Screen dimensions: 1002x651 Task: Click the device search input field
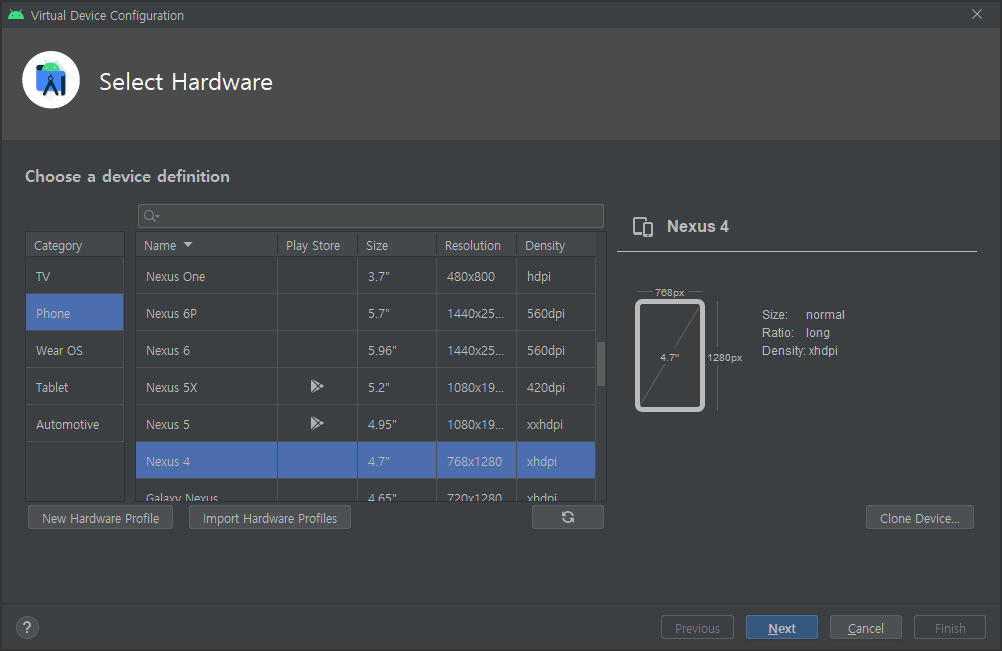(x=371, y=216)
